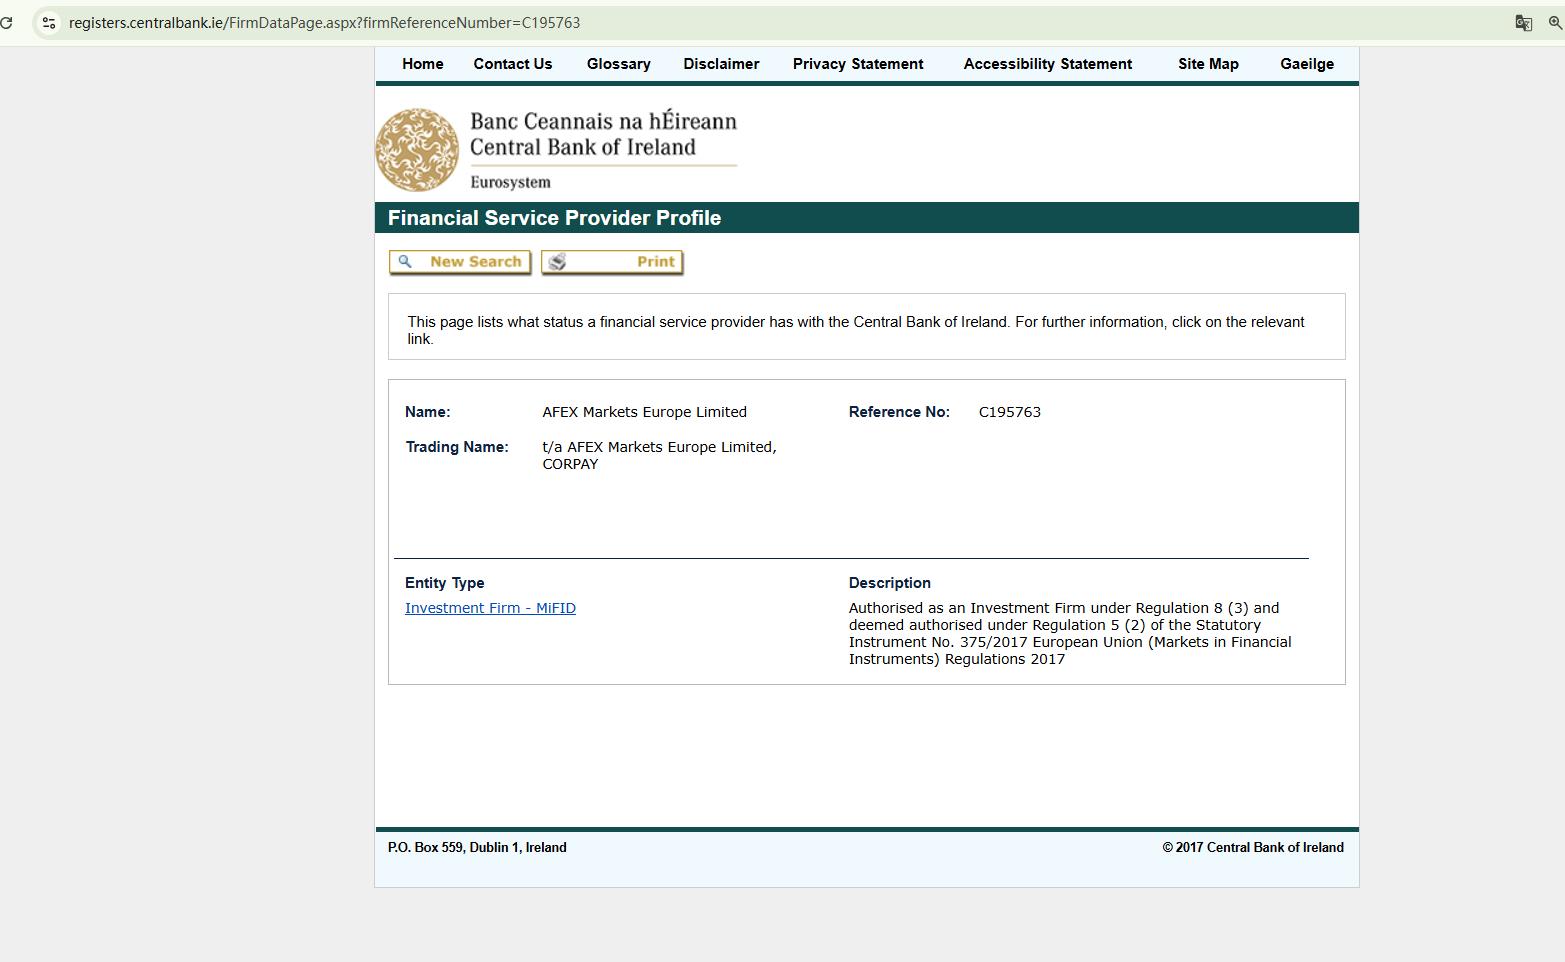
Task: Reload the page with the browser refresh icon
Action: (x=6, y=22)
